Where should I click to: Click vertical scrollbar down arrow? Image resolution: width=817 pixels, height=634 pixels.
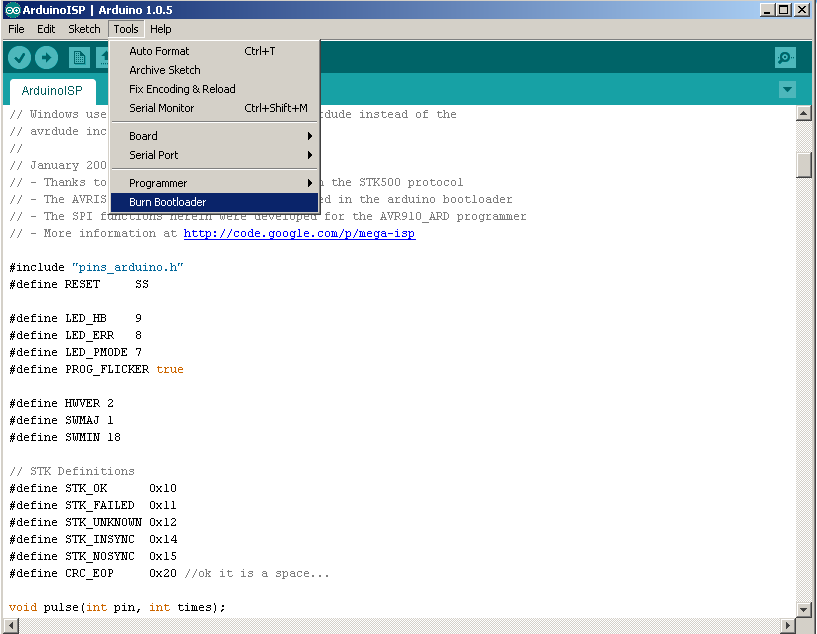tap(803, 609)
